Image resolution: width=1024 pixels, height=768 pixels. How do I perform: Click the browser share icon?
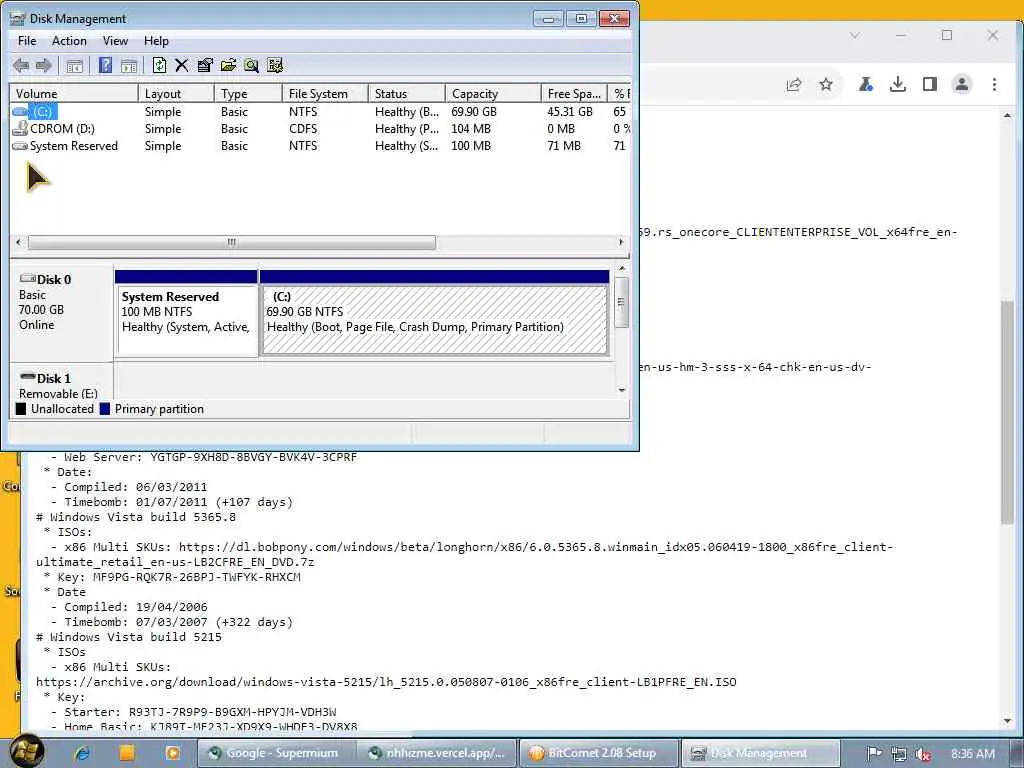794,84
